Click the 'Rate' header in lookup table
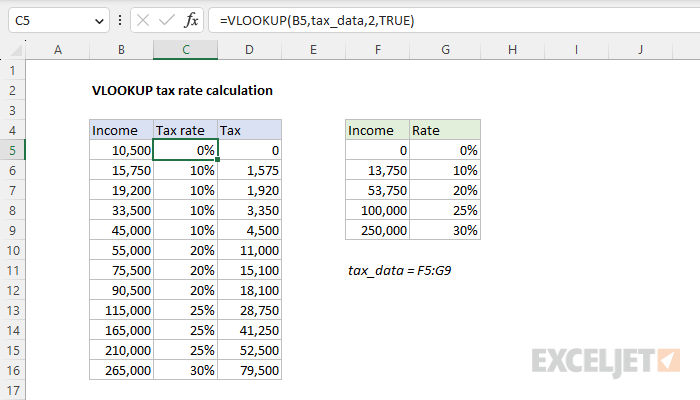700x400 pixels. 445,130
